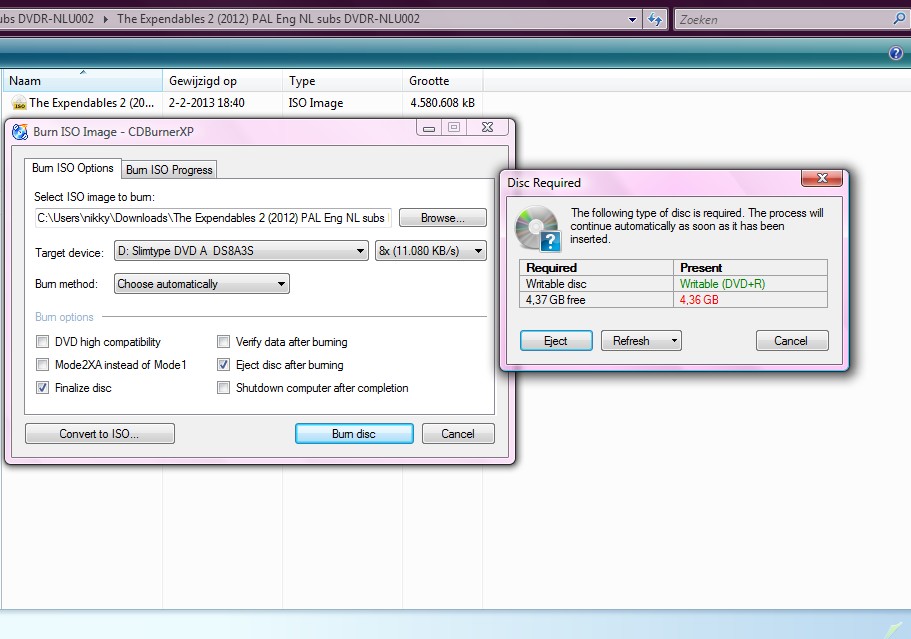Click the Explorer help question mark icon

click(895, 53)
